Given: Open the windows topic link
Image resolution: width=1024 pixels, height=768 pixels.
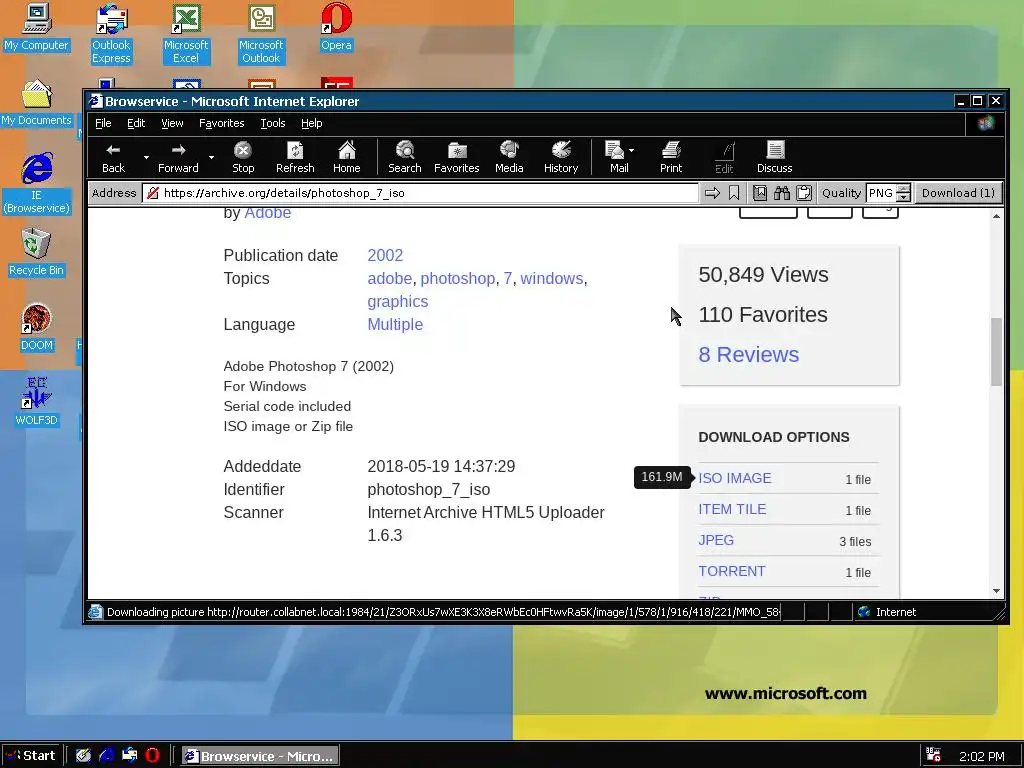Looking at the screenshot, I should click(552, 278).
